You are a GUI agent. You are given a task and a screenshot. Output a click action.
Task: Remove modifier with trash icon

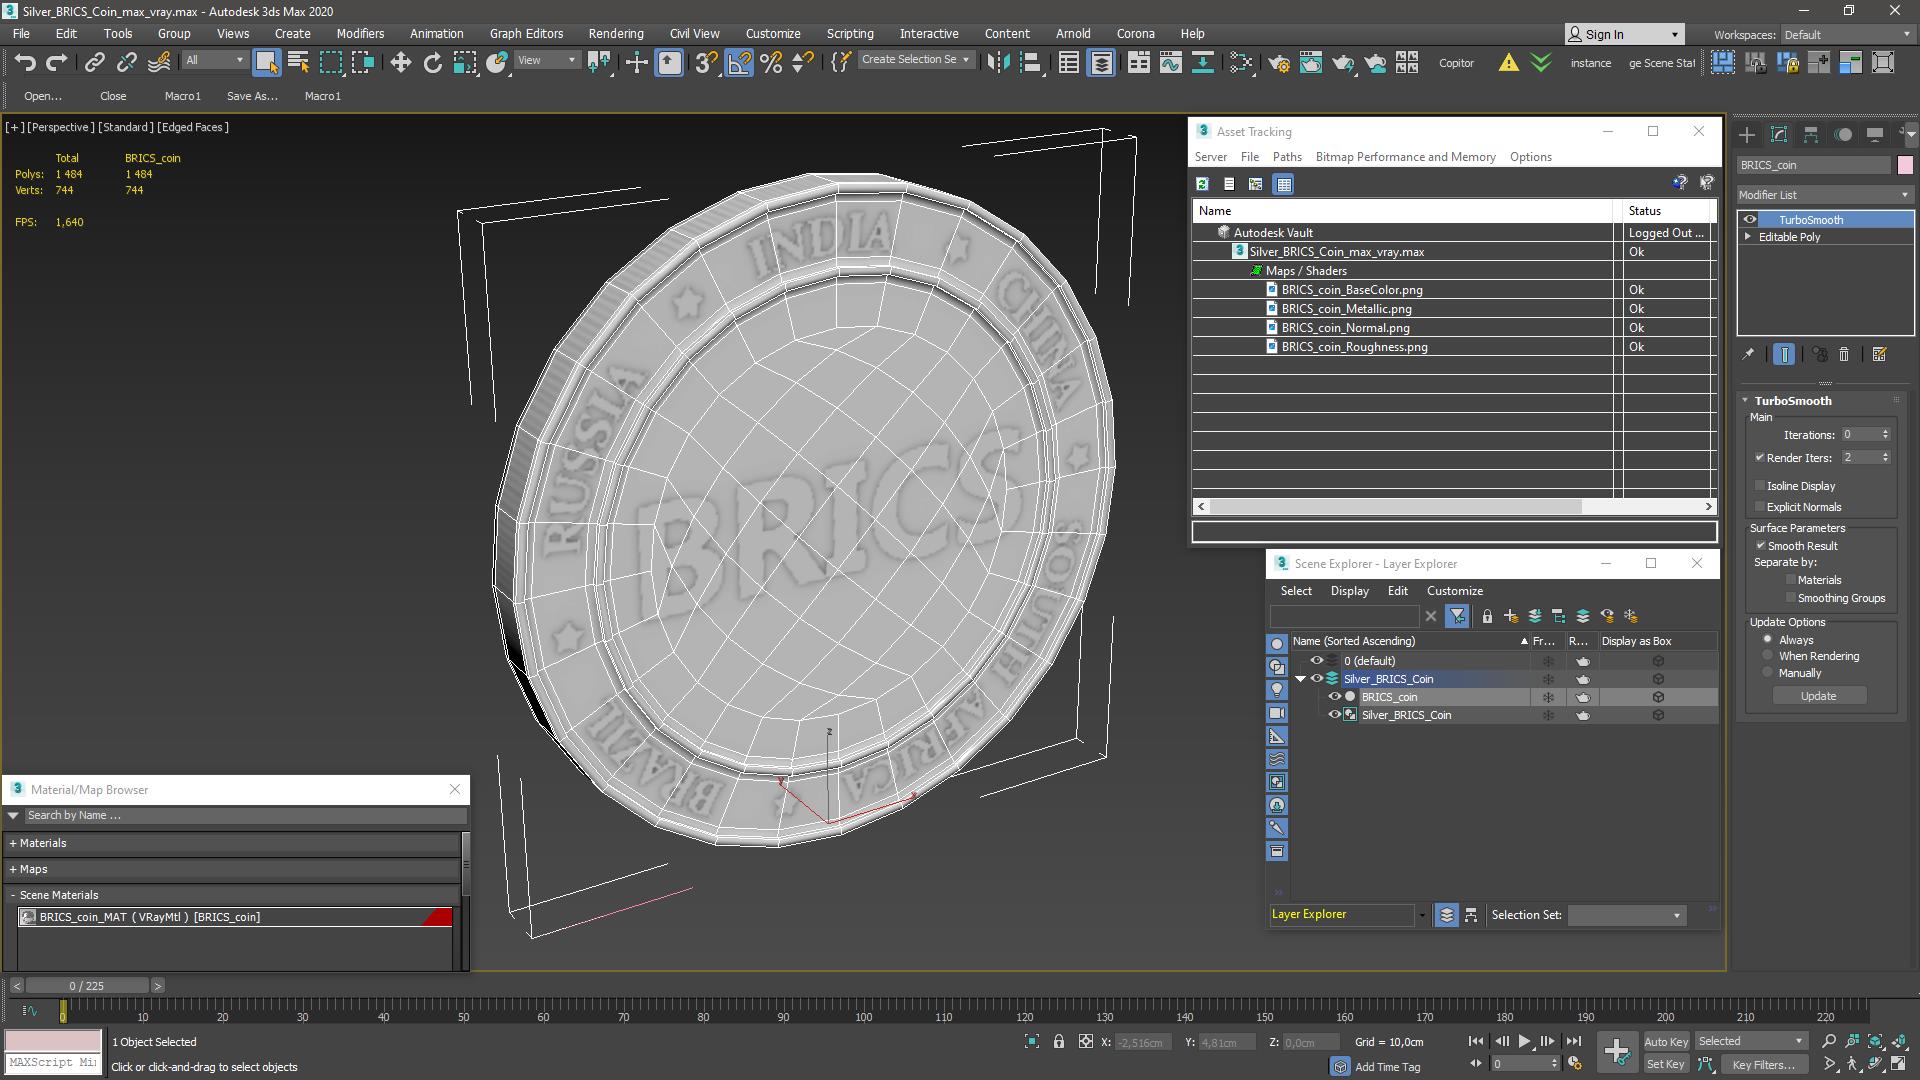1845,354
